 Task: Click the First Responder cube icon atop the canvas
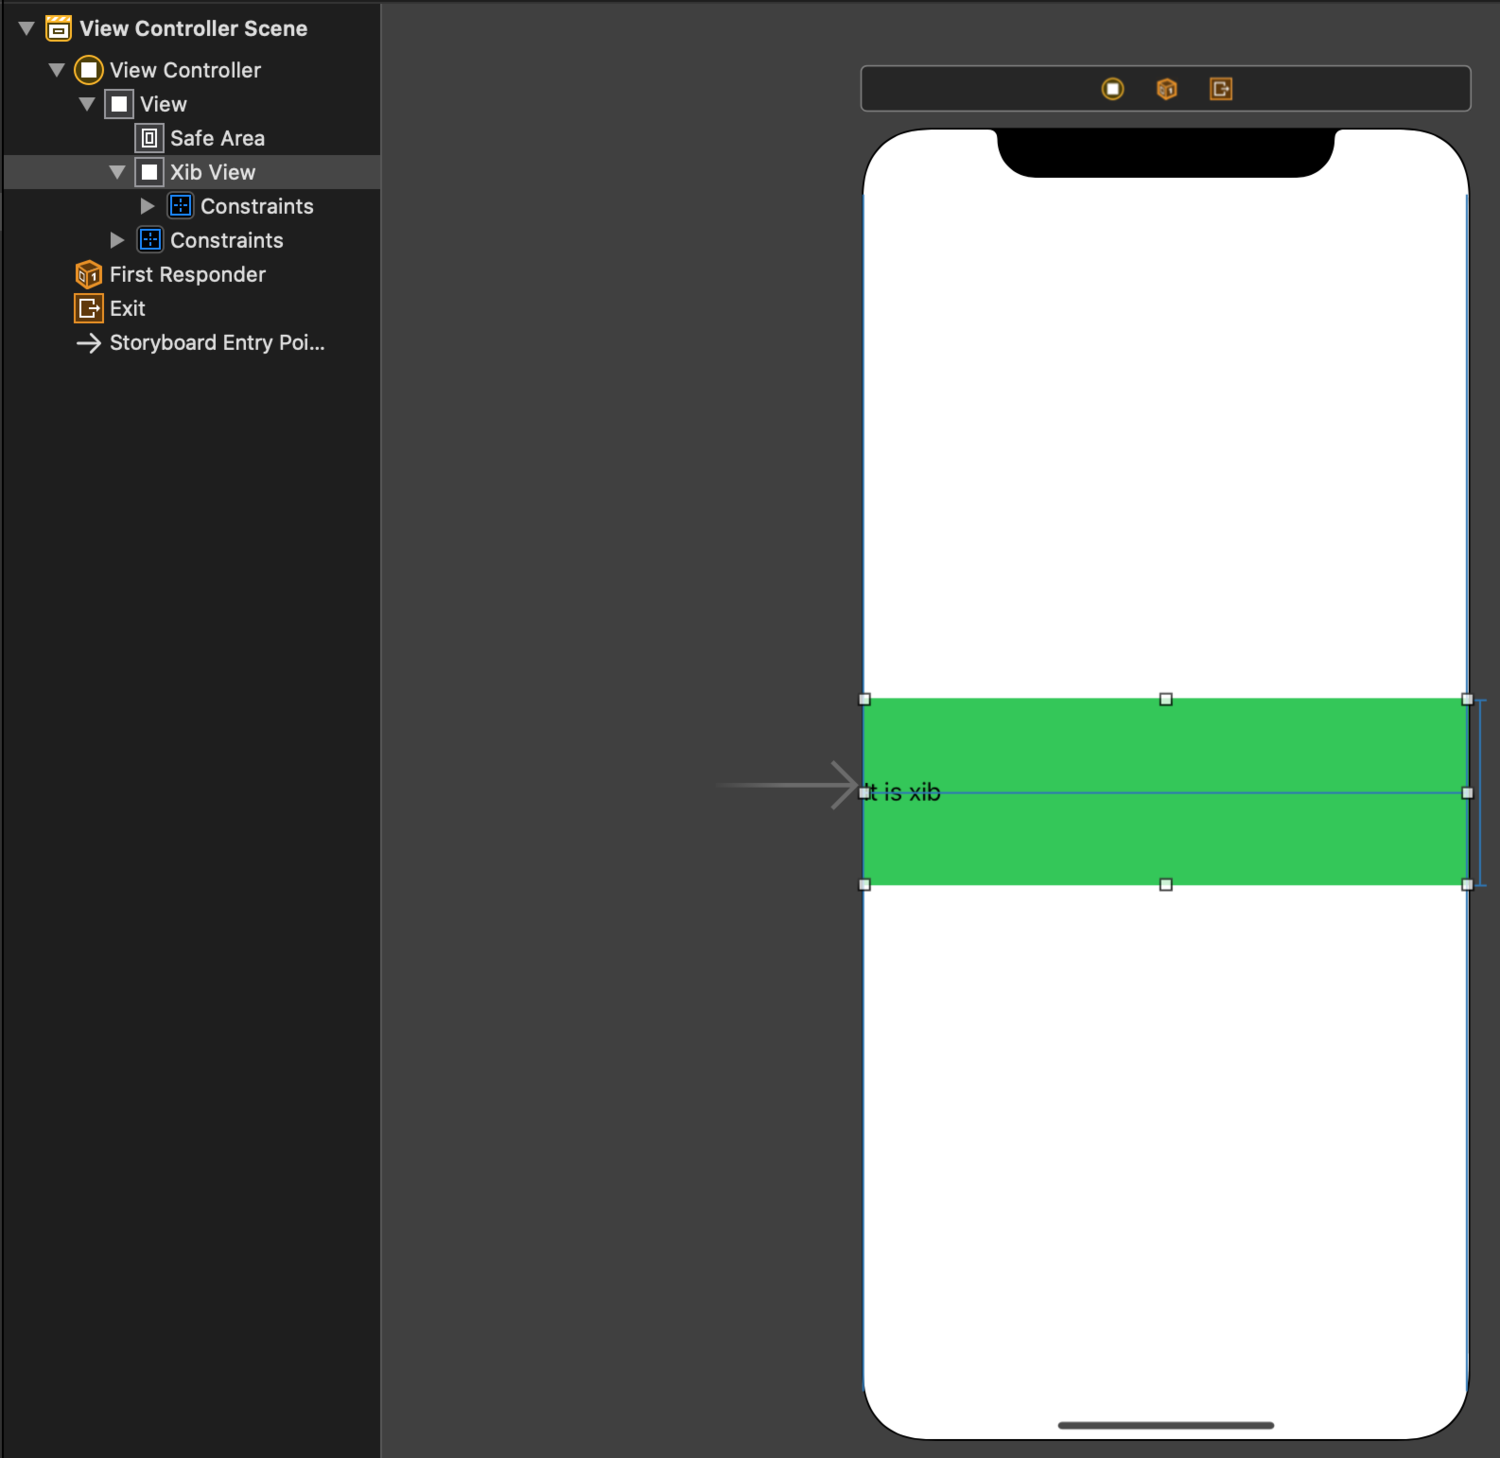pyautogui.click(x=1167, y=88)
